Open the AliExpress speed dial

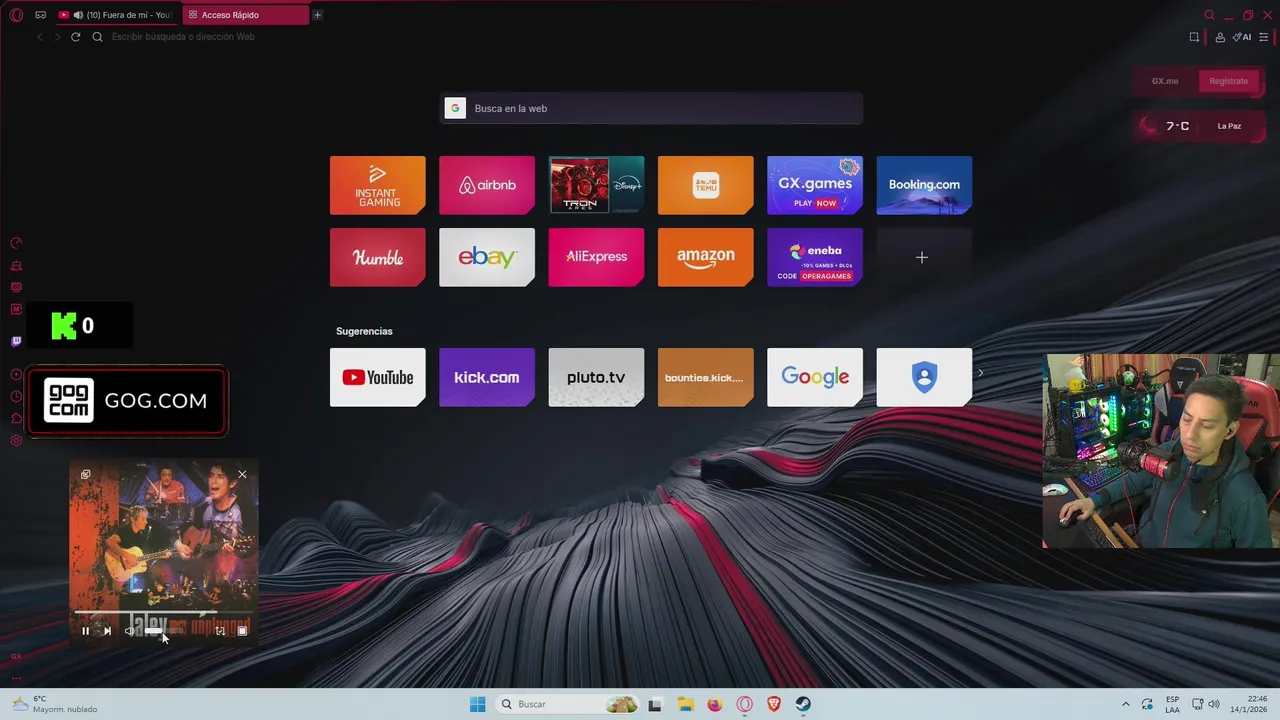pos(596,257)
